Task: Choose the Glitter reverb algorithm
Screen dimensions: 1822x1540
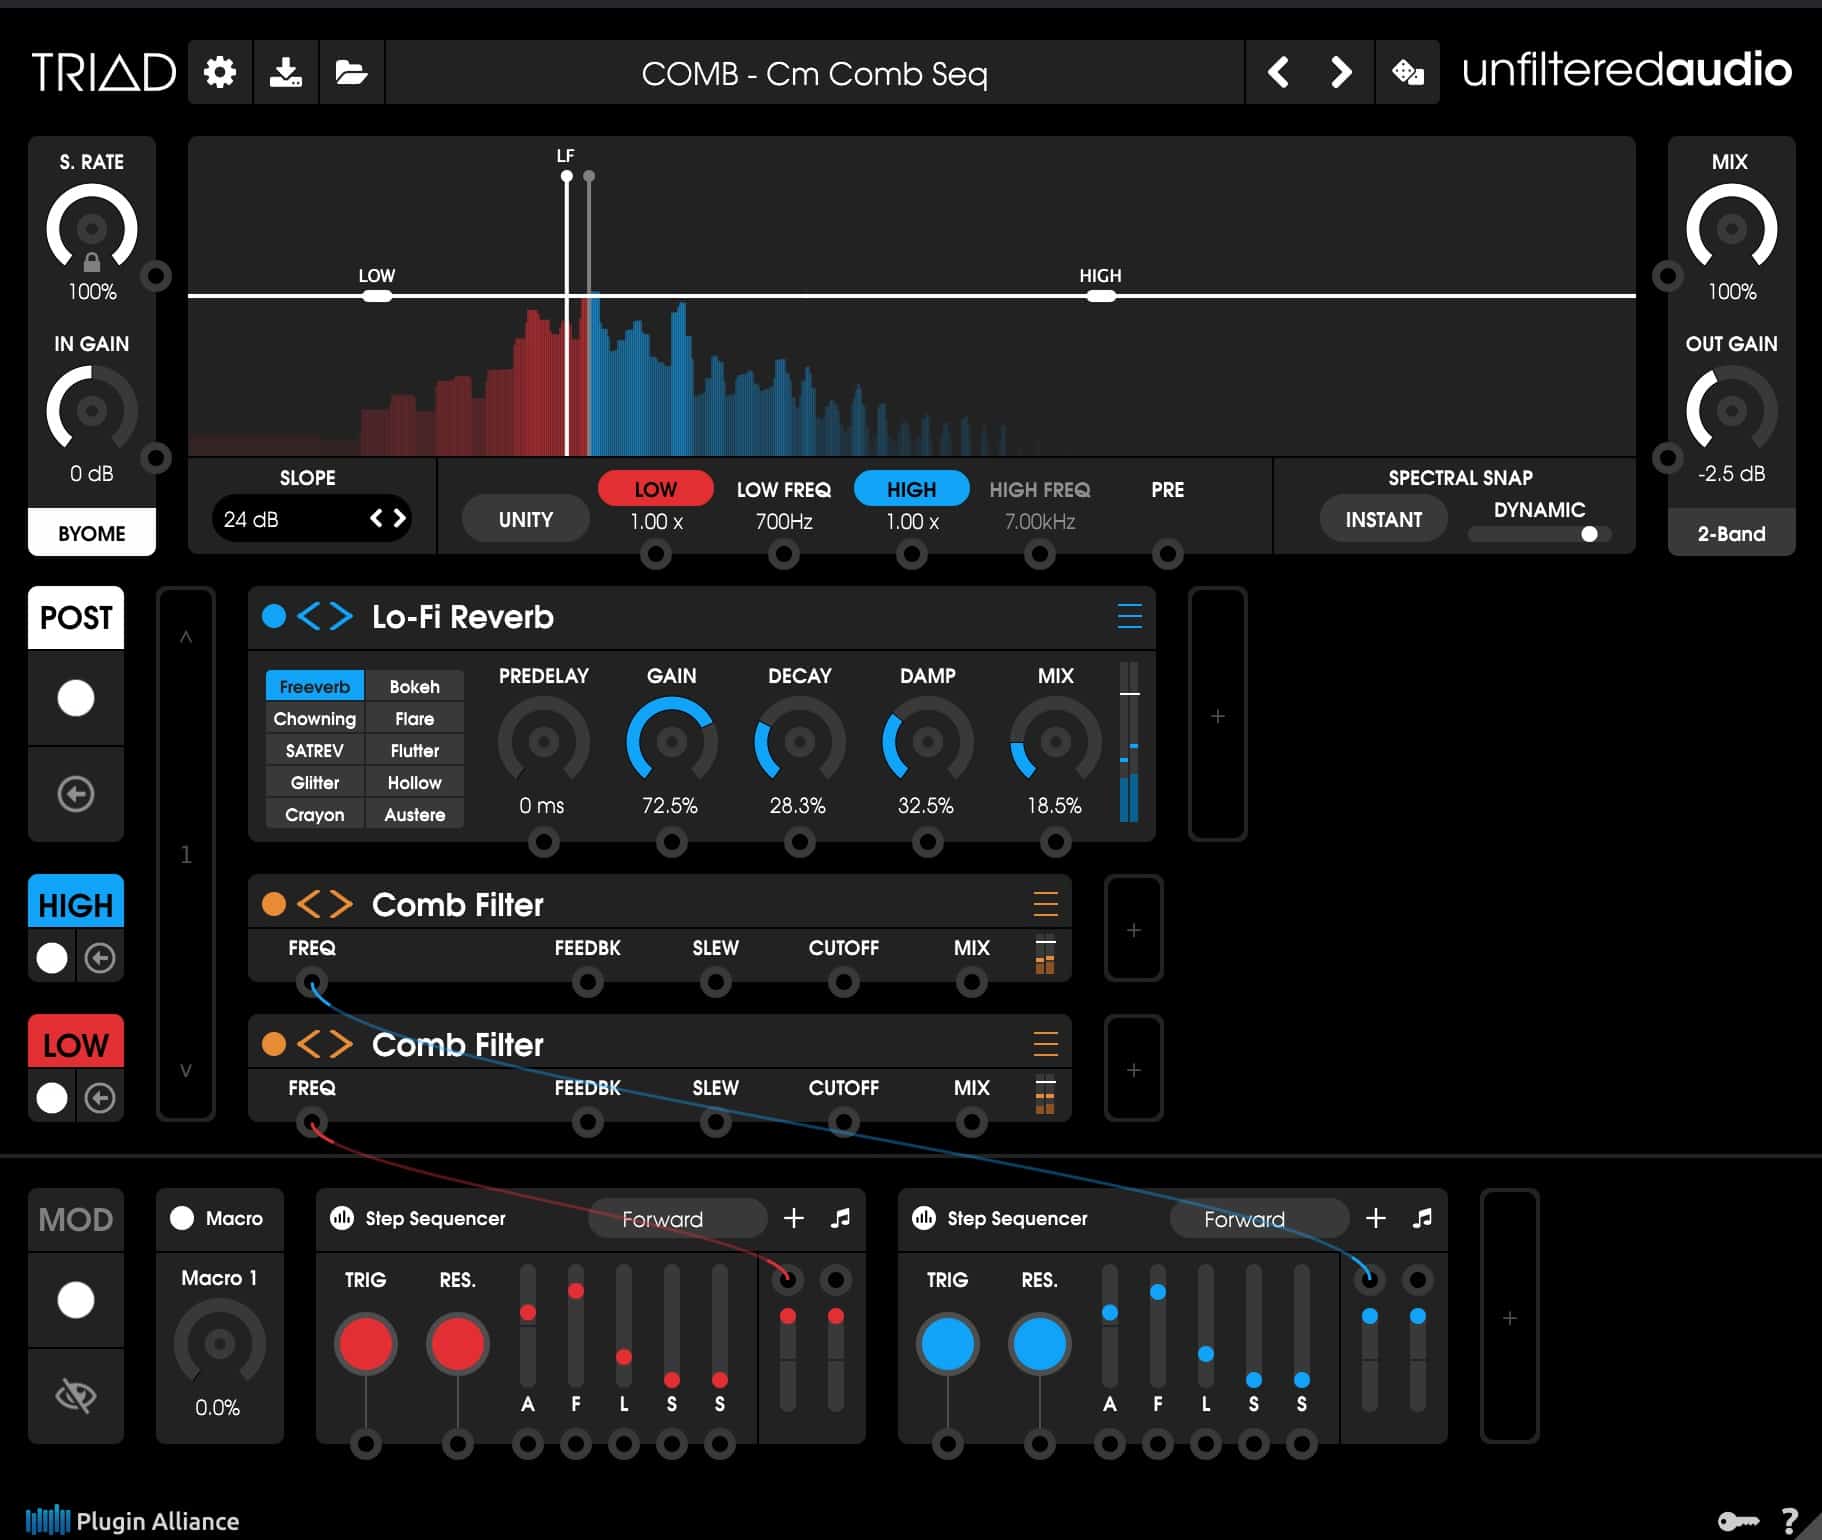Action: (x=314, y=782)
